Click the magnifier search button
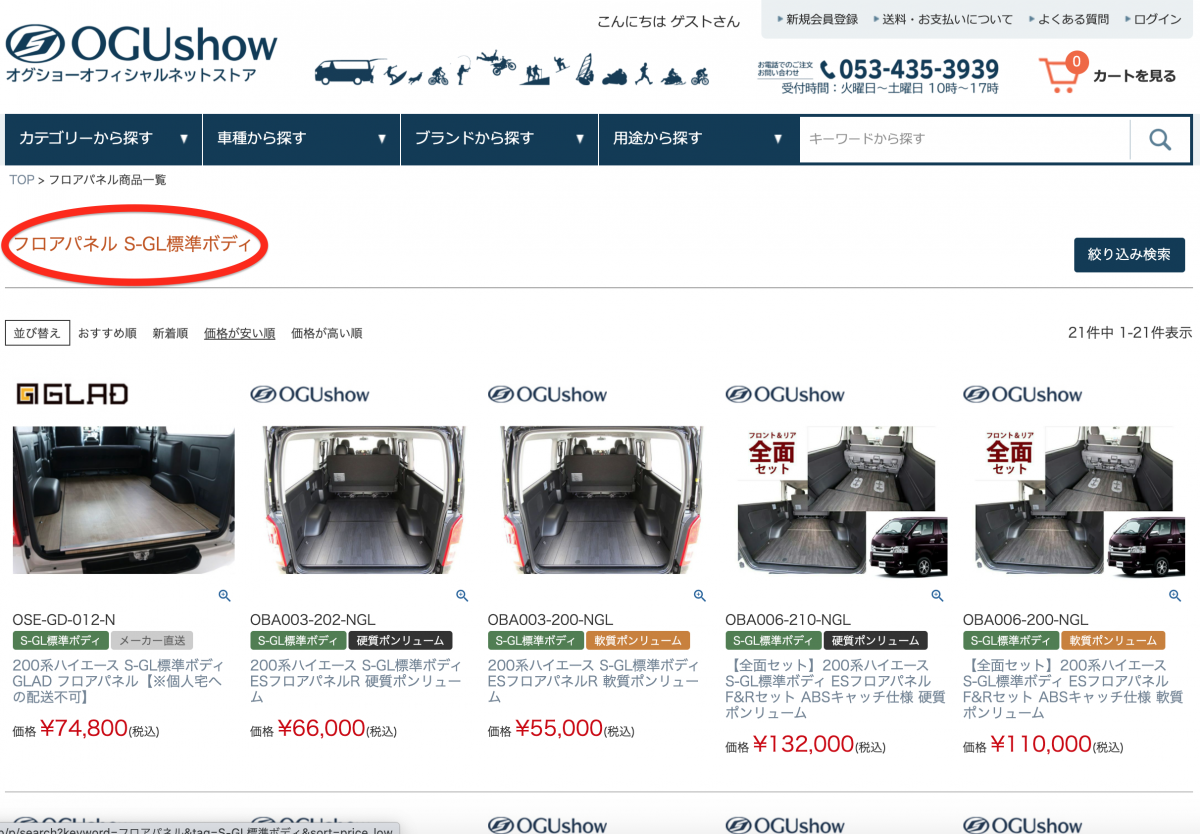The height and width of the screenshot is (834, 1200). [x=1159, y=139]
